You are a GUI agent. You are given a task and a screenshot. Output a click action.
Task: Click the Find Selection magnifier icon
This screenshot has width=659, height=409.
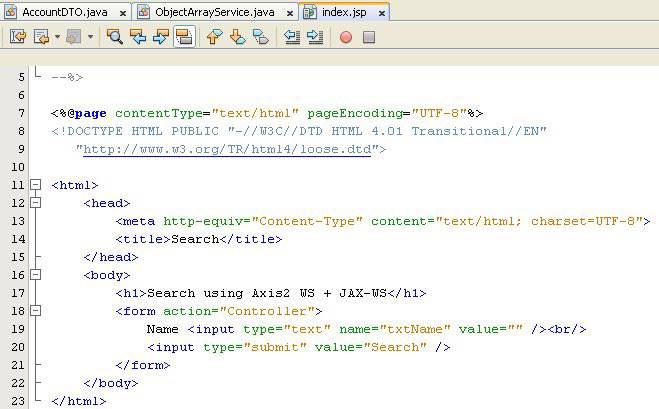[x=114, y=37]
